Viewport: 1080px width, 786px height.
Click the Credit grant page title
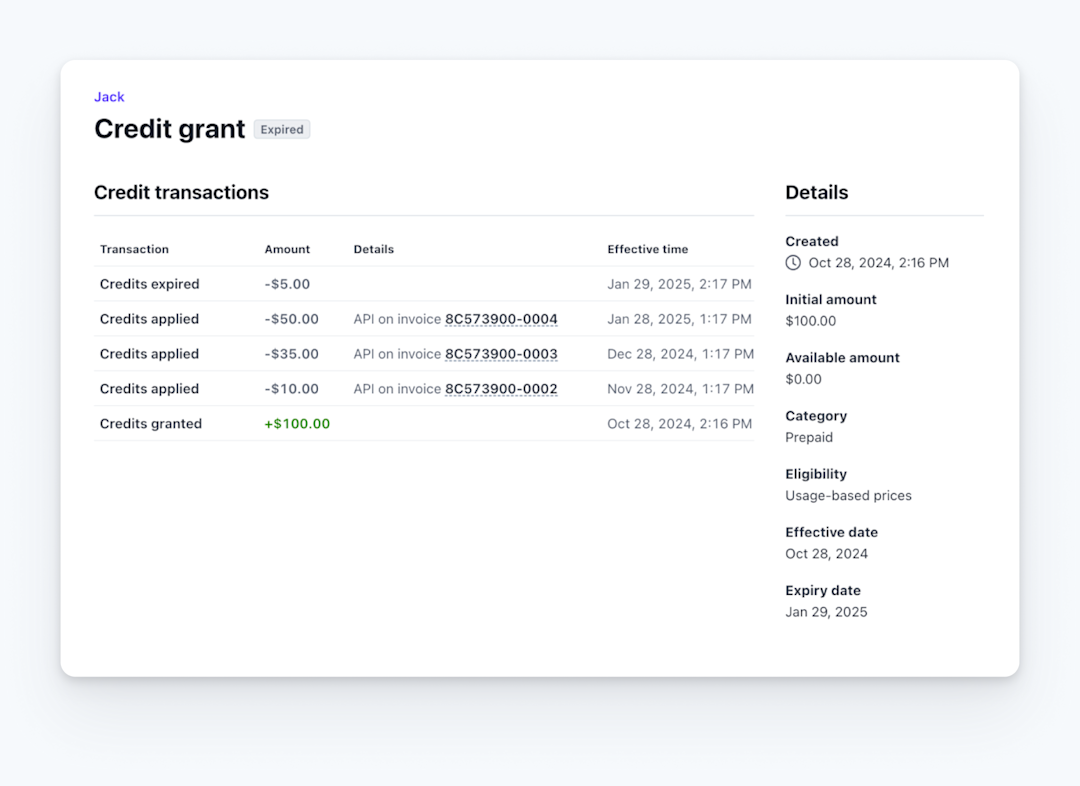(x=169, y=129)
